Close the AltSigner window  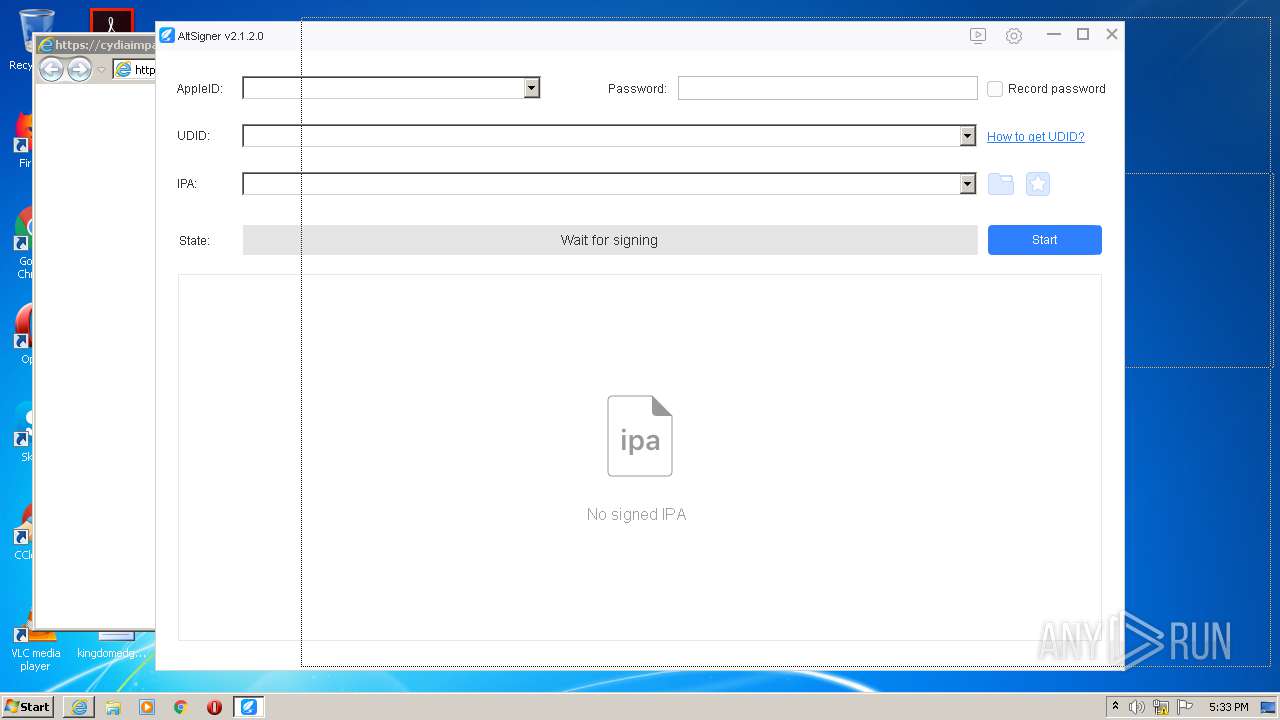1112,34
